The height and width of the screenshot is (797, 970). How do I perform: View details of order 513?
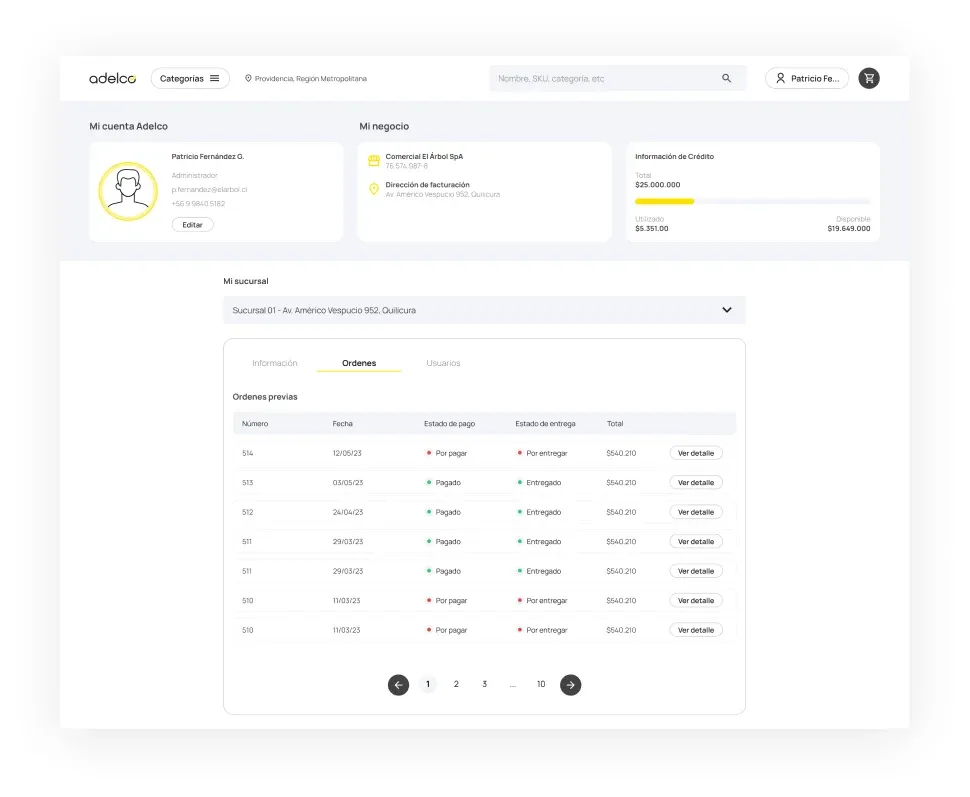(x=696, y=483)
